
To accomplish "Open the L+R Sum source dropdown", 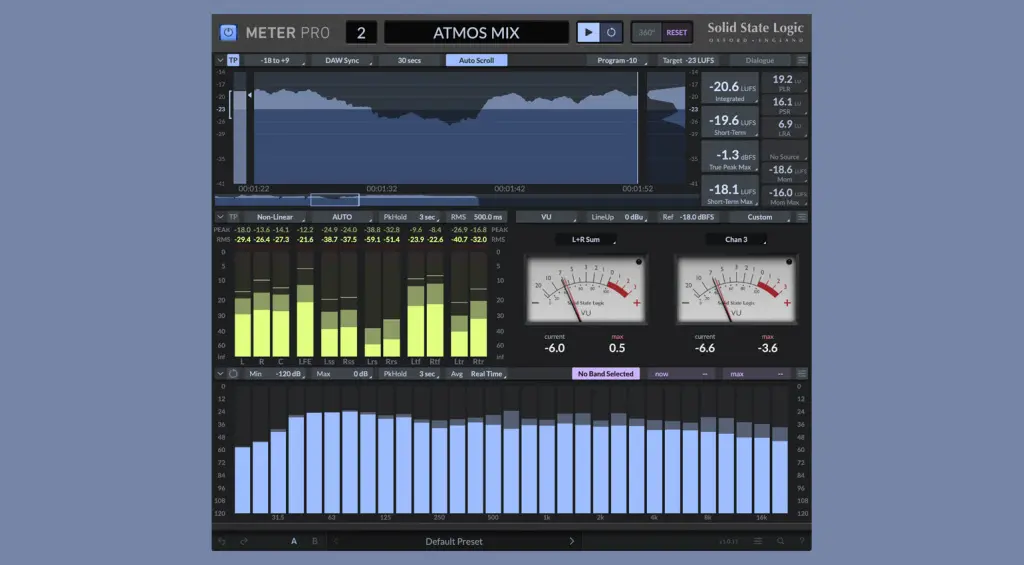I will 586,240.
